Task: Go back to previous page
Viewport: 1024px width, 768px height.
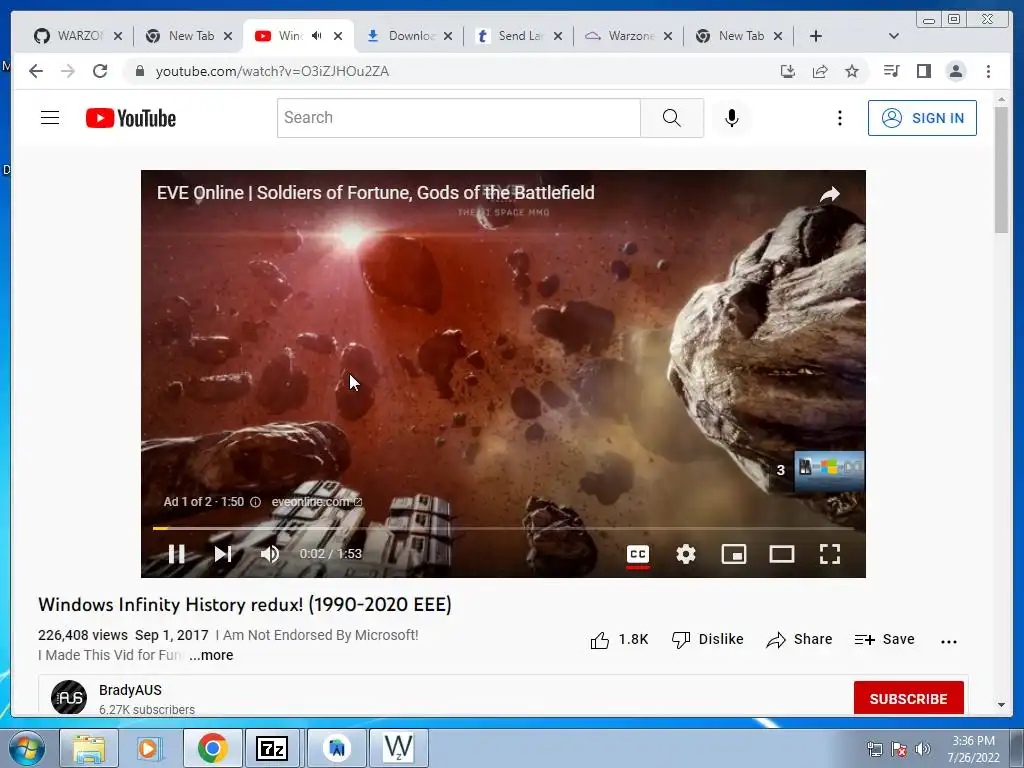Action: [x=36, y=71]
